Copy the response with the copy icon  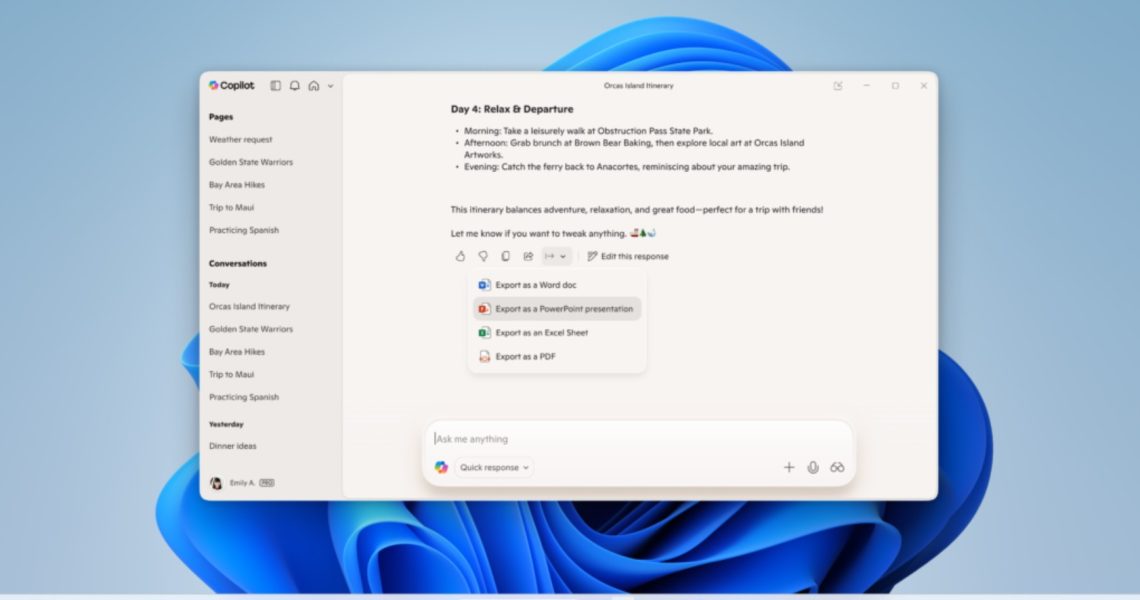[505, 256]
